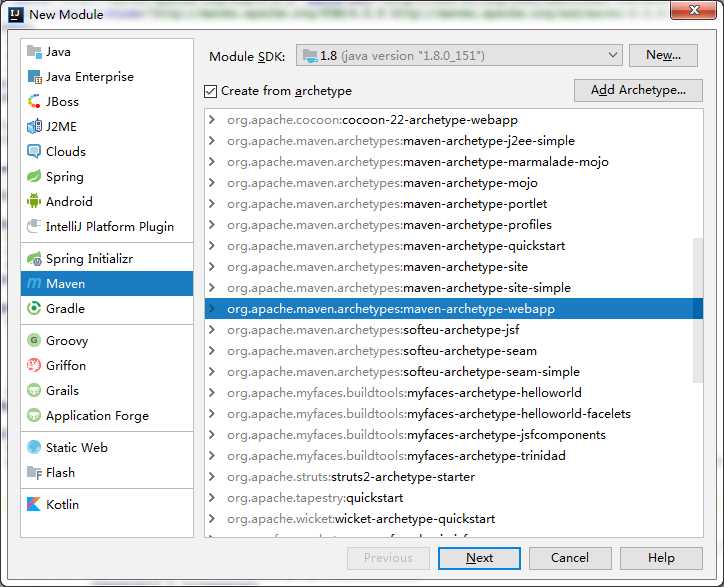Select Spring module type label

(65, 177)
